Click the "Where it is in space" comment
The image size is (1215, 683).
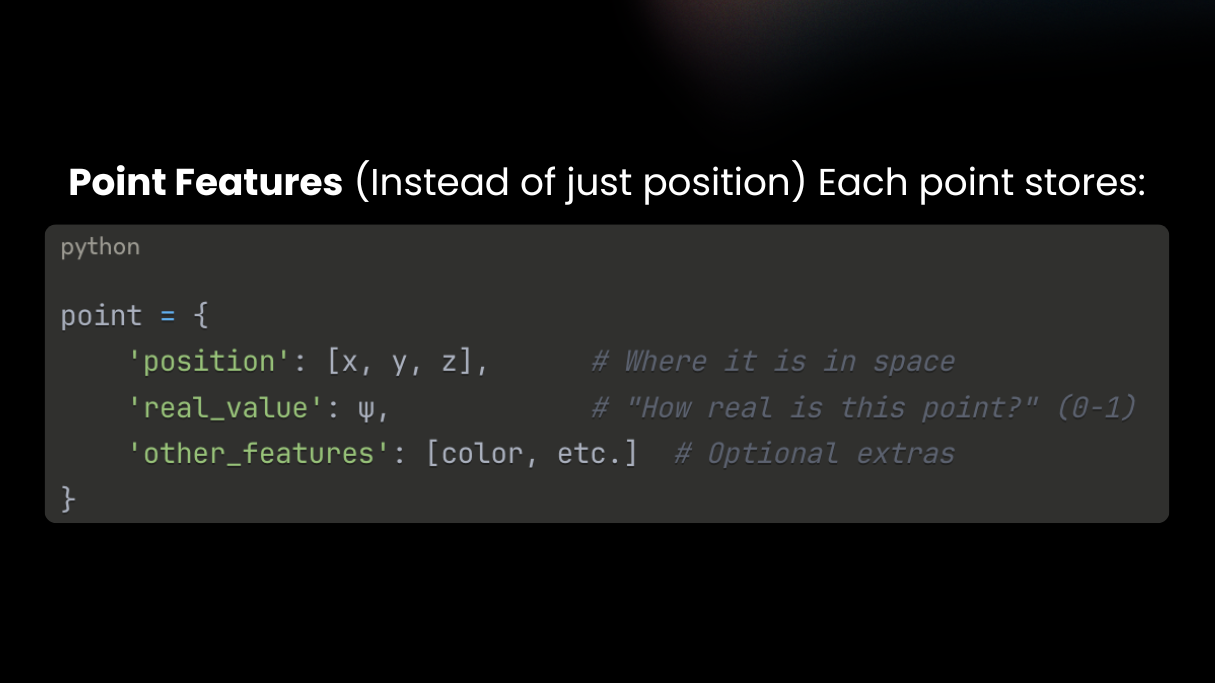click(788, 362)
